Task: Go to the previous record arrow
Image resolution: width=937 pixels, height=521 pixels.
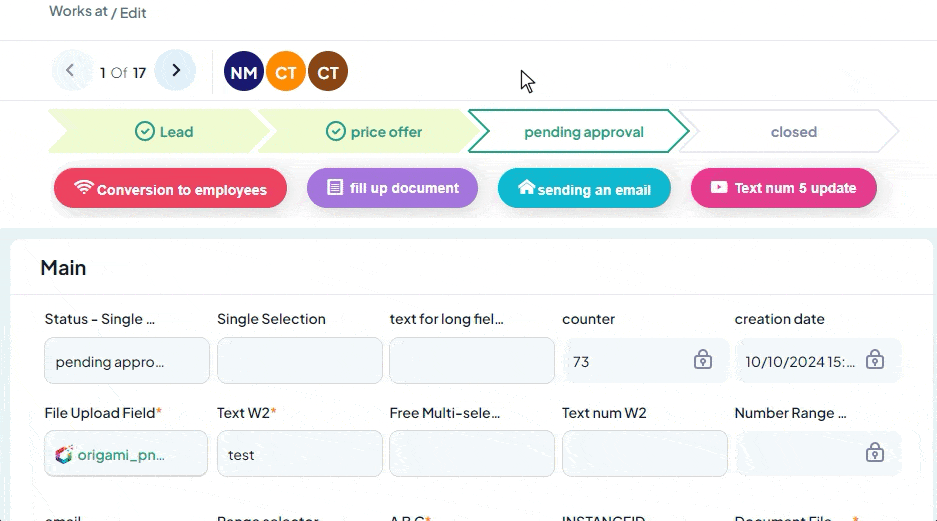Action: point(70,71)
